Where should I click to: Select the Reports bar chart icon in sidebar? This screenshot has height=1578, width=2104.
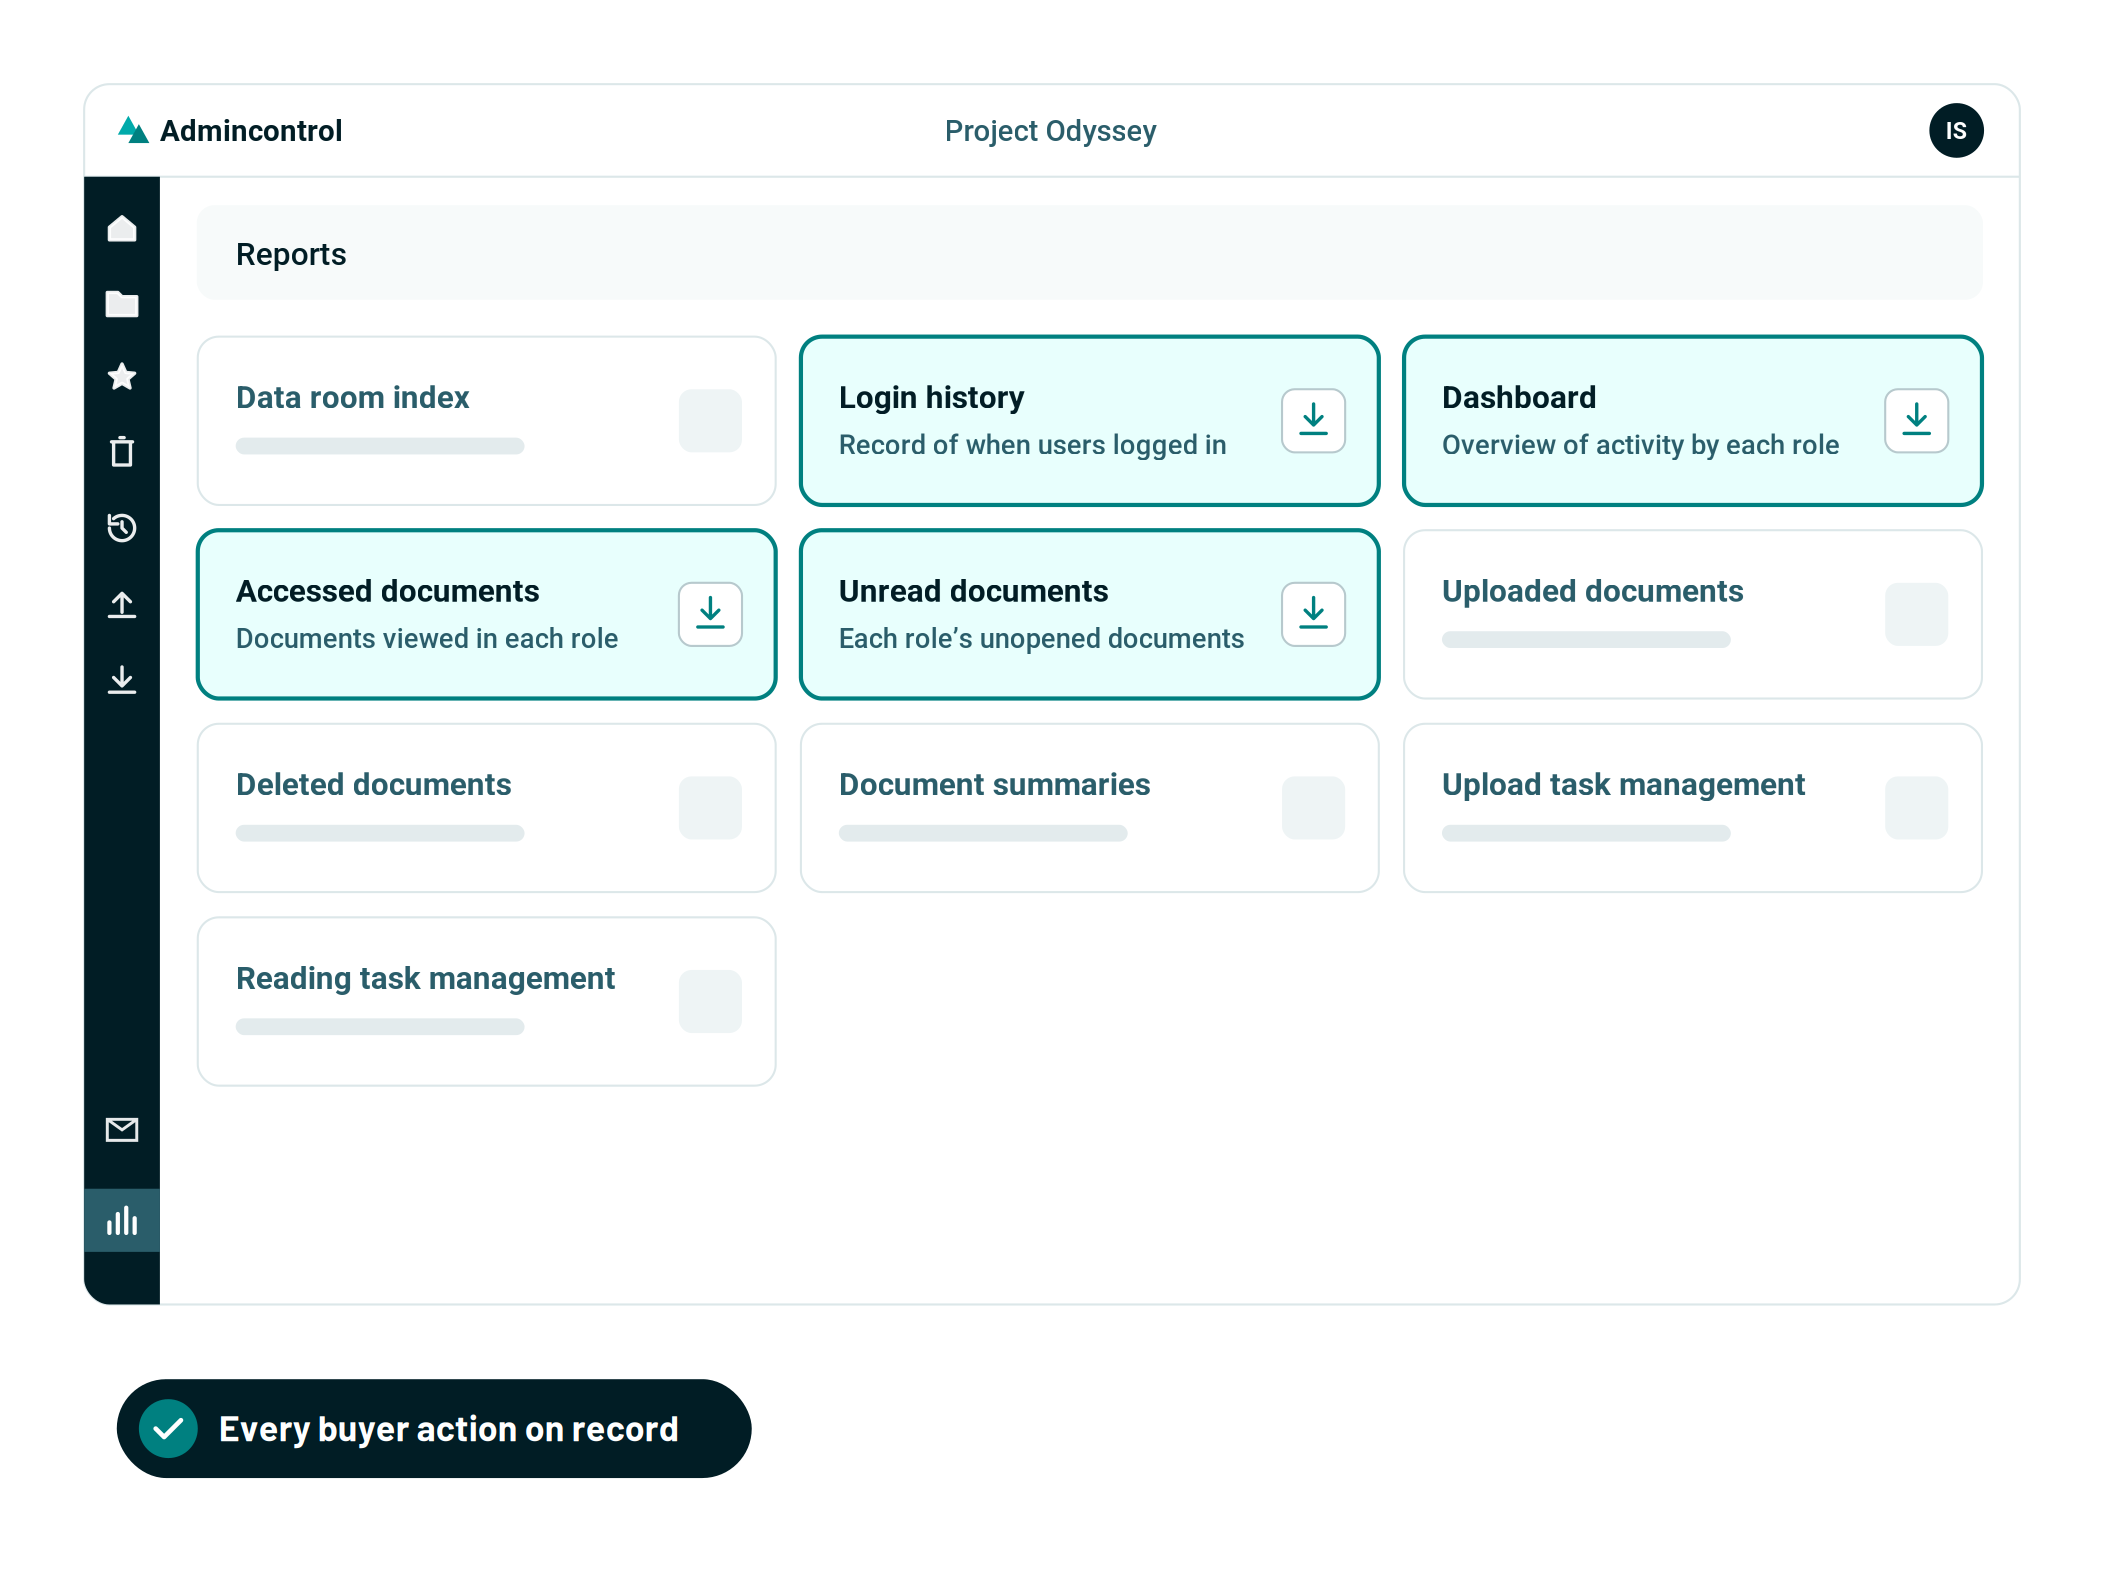tap(122, 1221)
